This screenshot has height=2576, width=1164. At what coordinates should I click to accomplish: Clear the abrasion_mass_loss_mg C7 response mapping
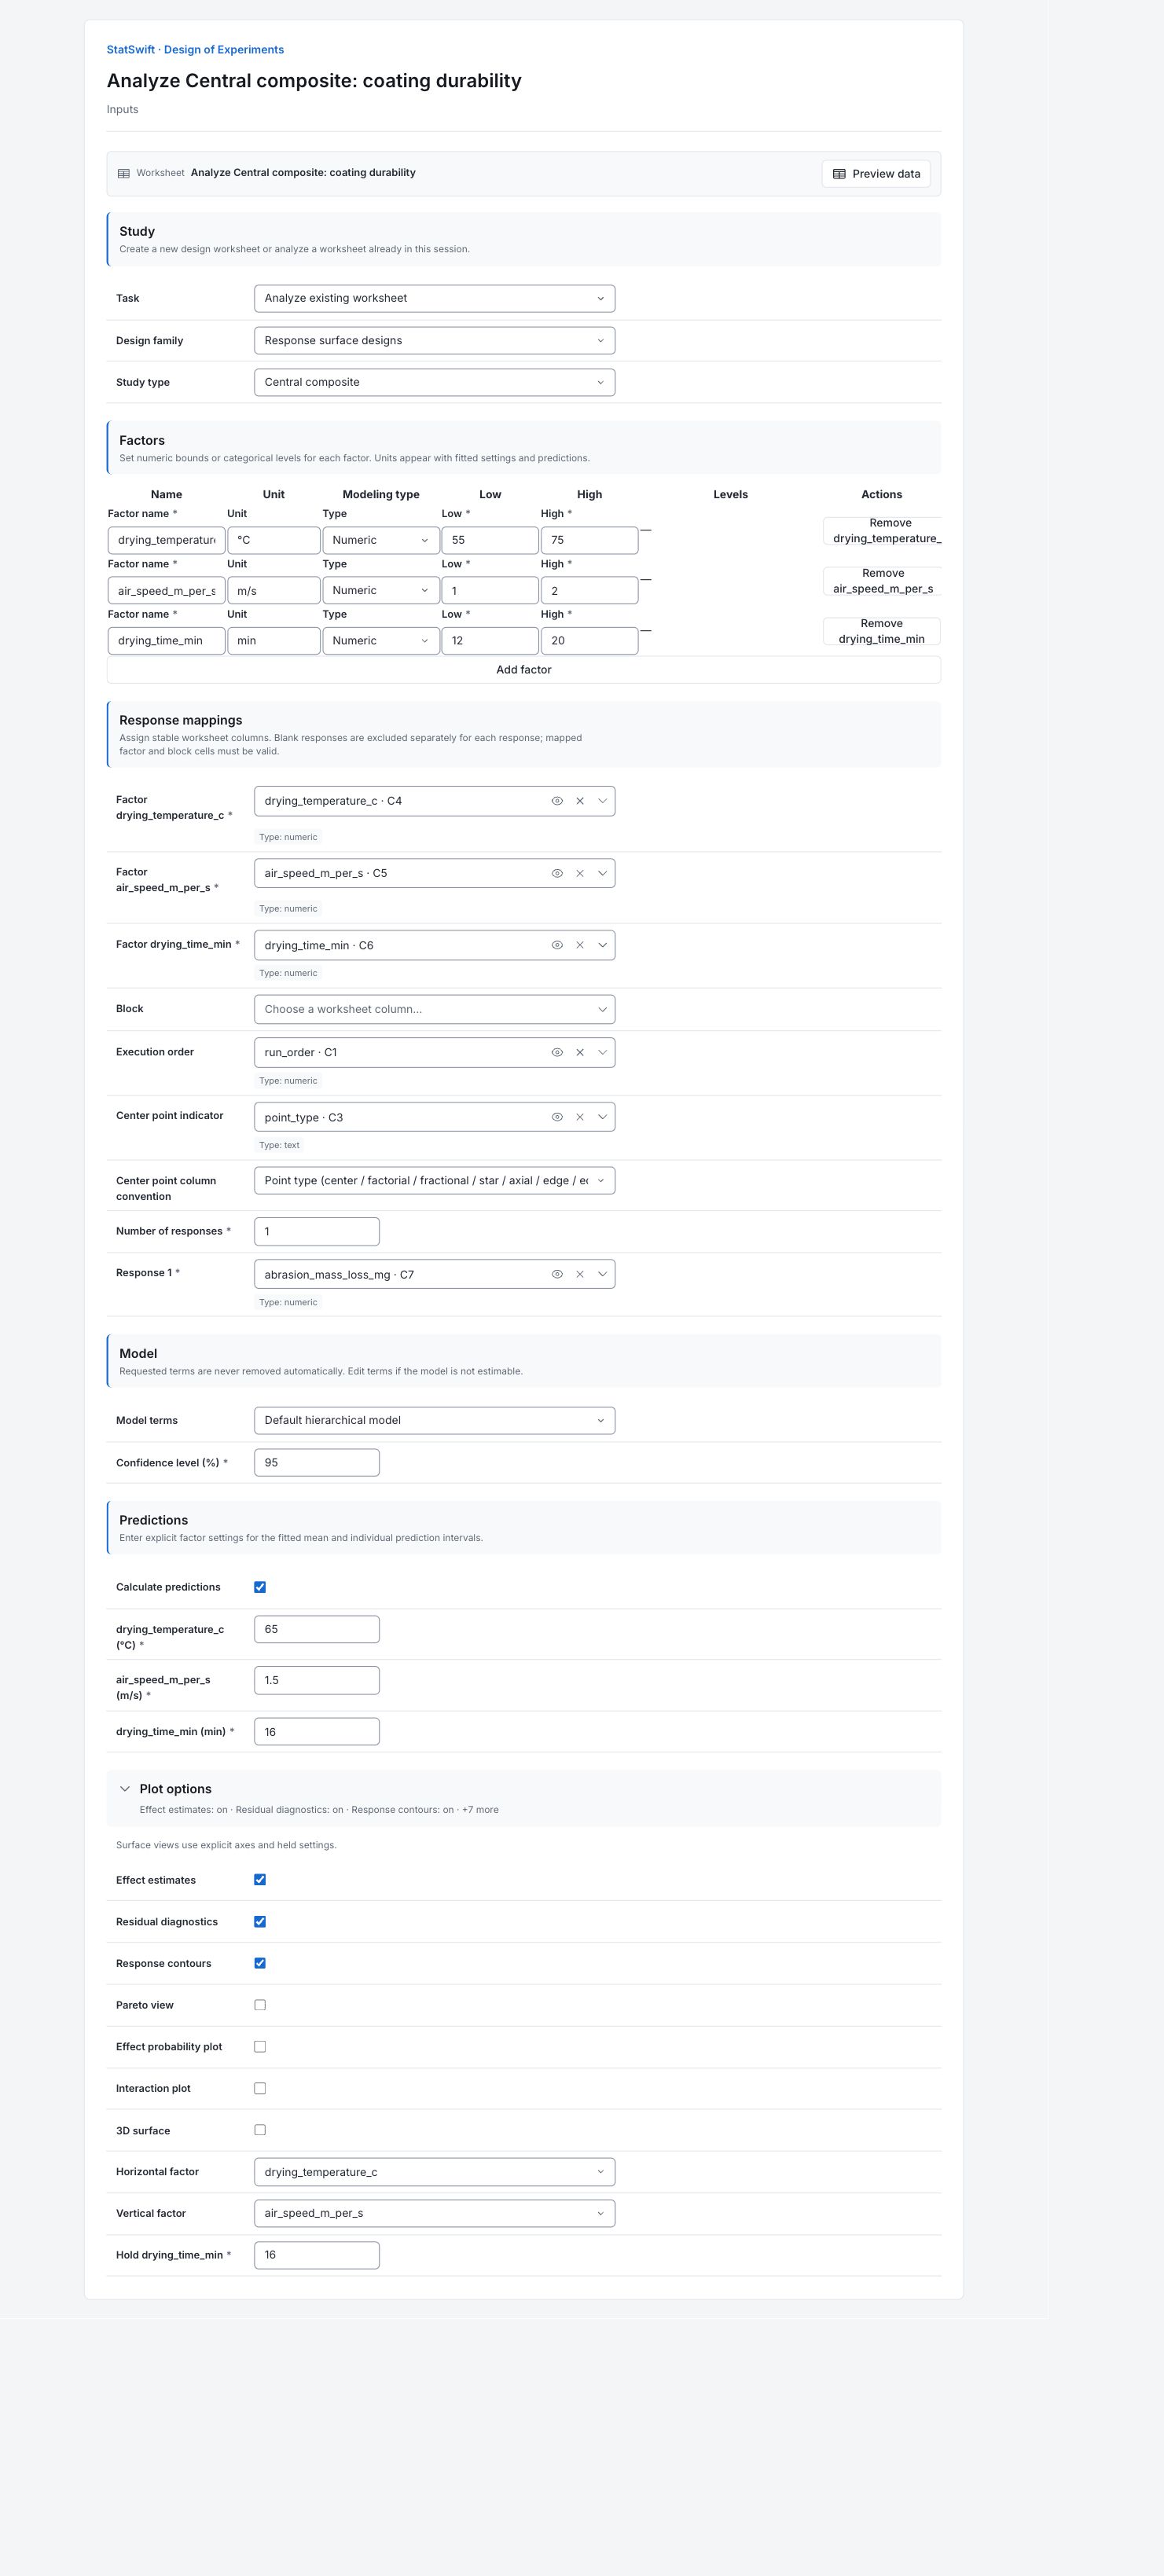(580, 1274)
